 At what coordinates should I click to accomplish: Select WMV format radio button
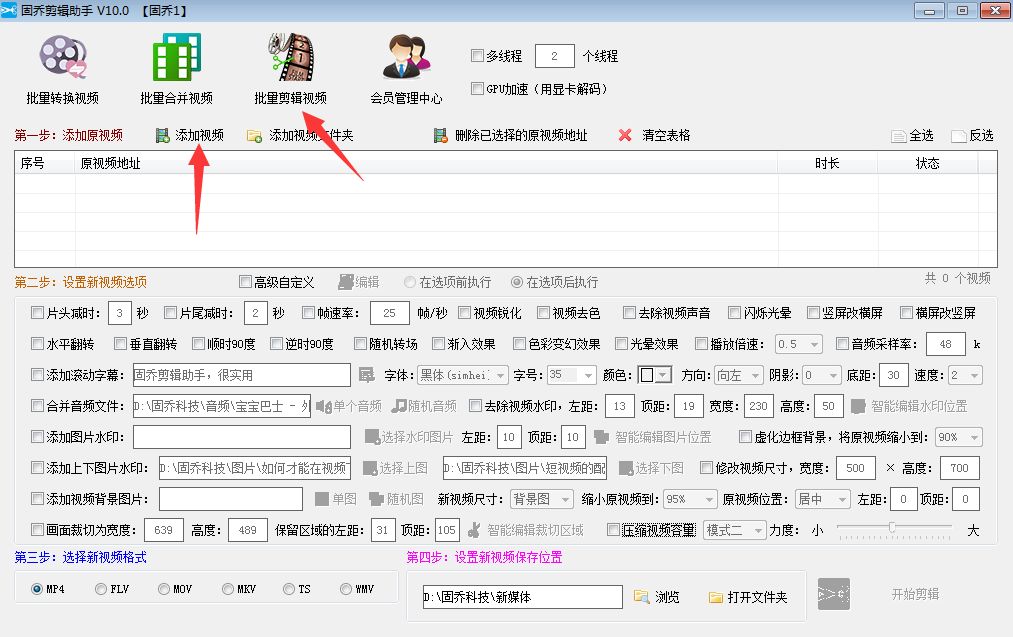[x=346, y=589]
